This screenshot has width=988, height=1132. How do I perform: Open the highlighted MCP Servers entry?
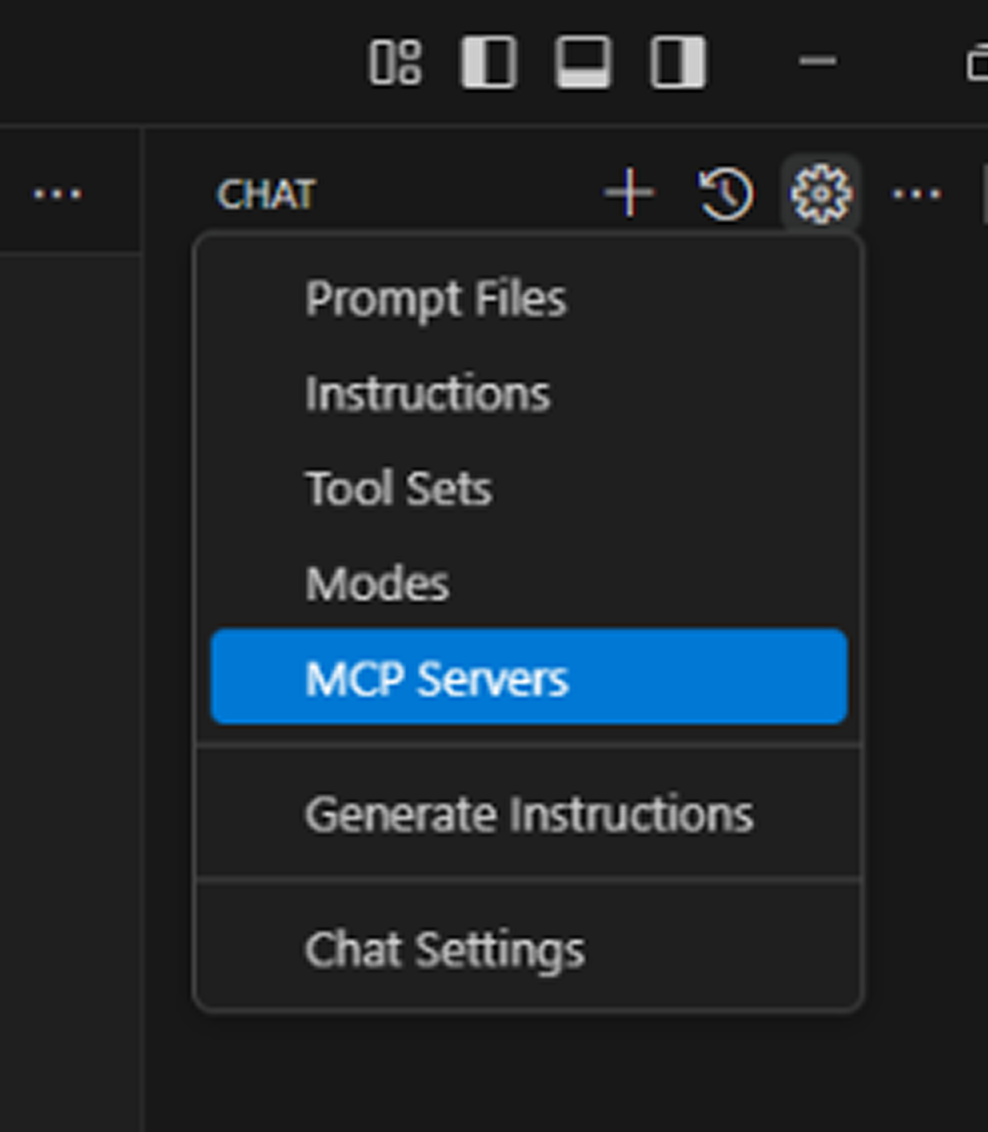coord(528,676)
